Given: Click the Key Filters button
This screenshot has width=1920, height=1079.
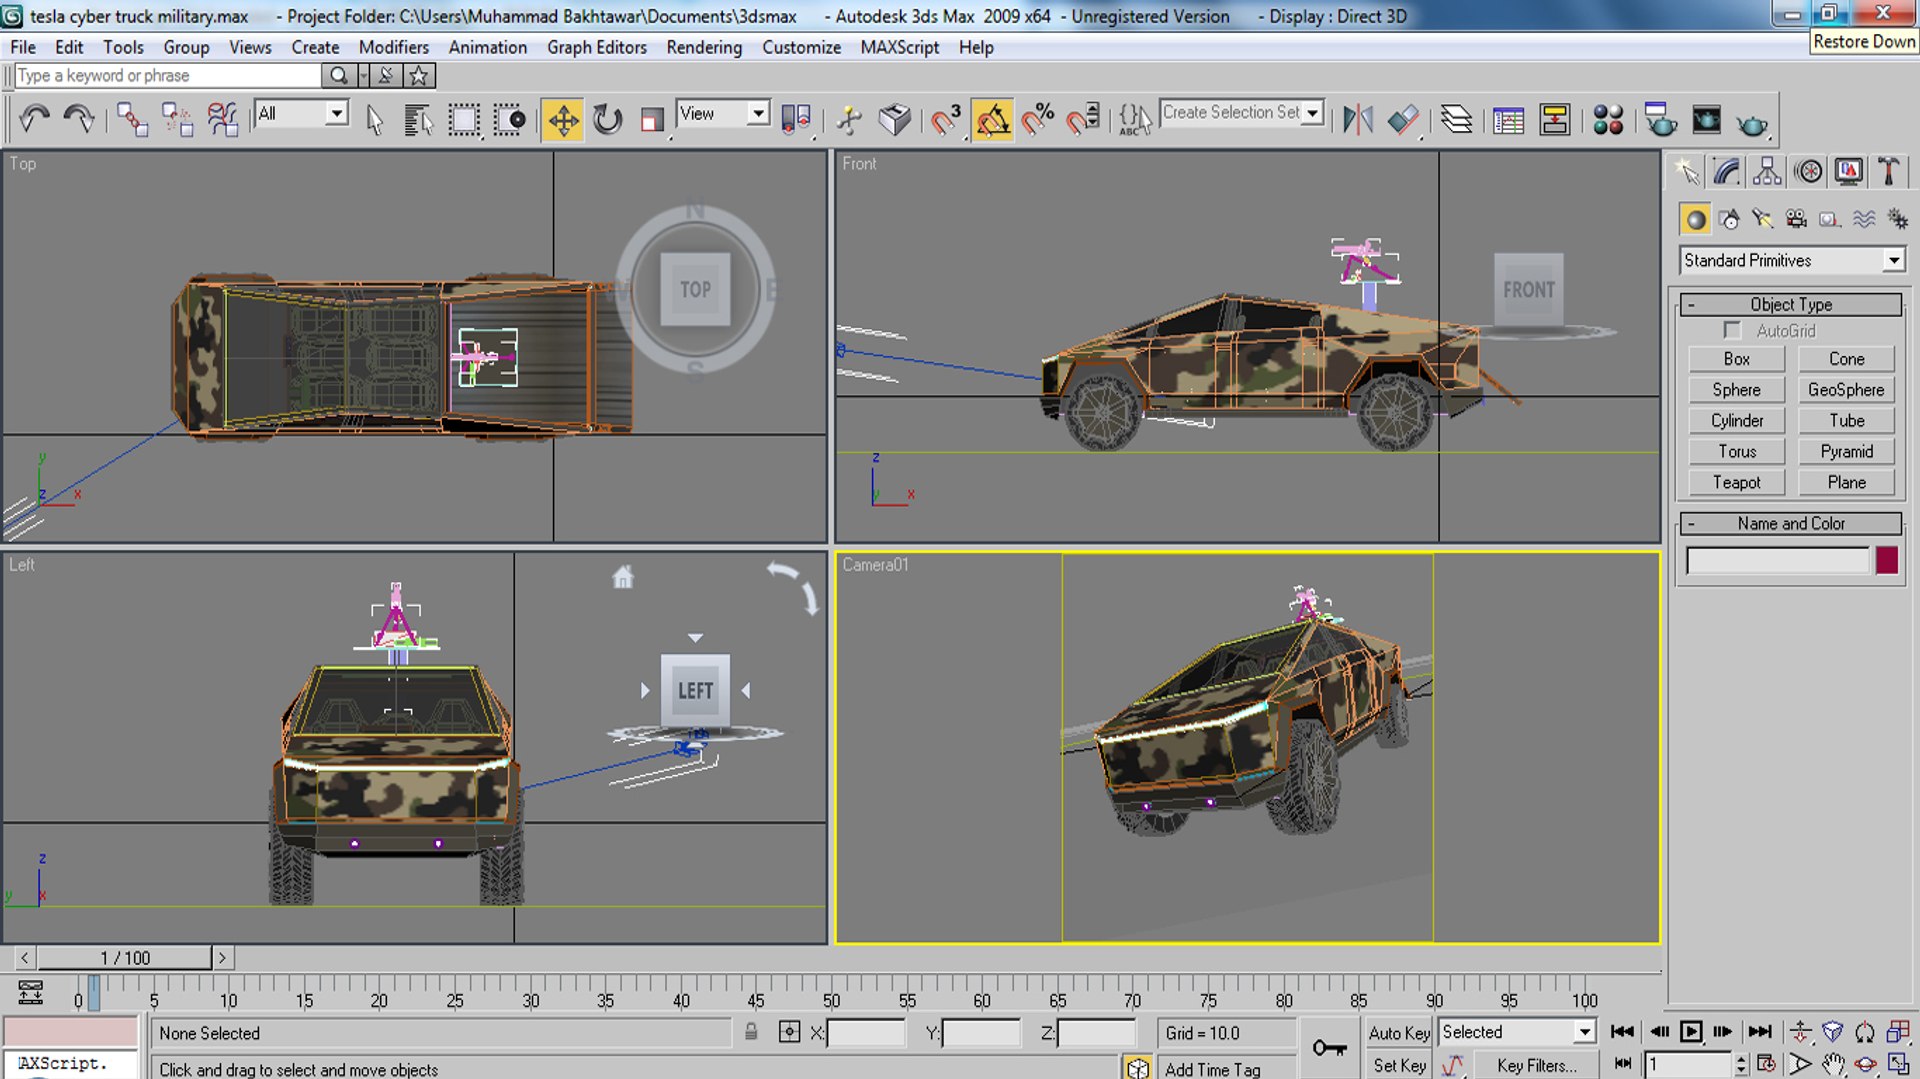Looking at the screenshot, I should (1536, 1065).
